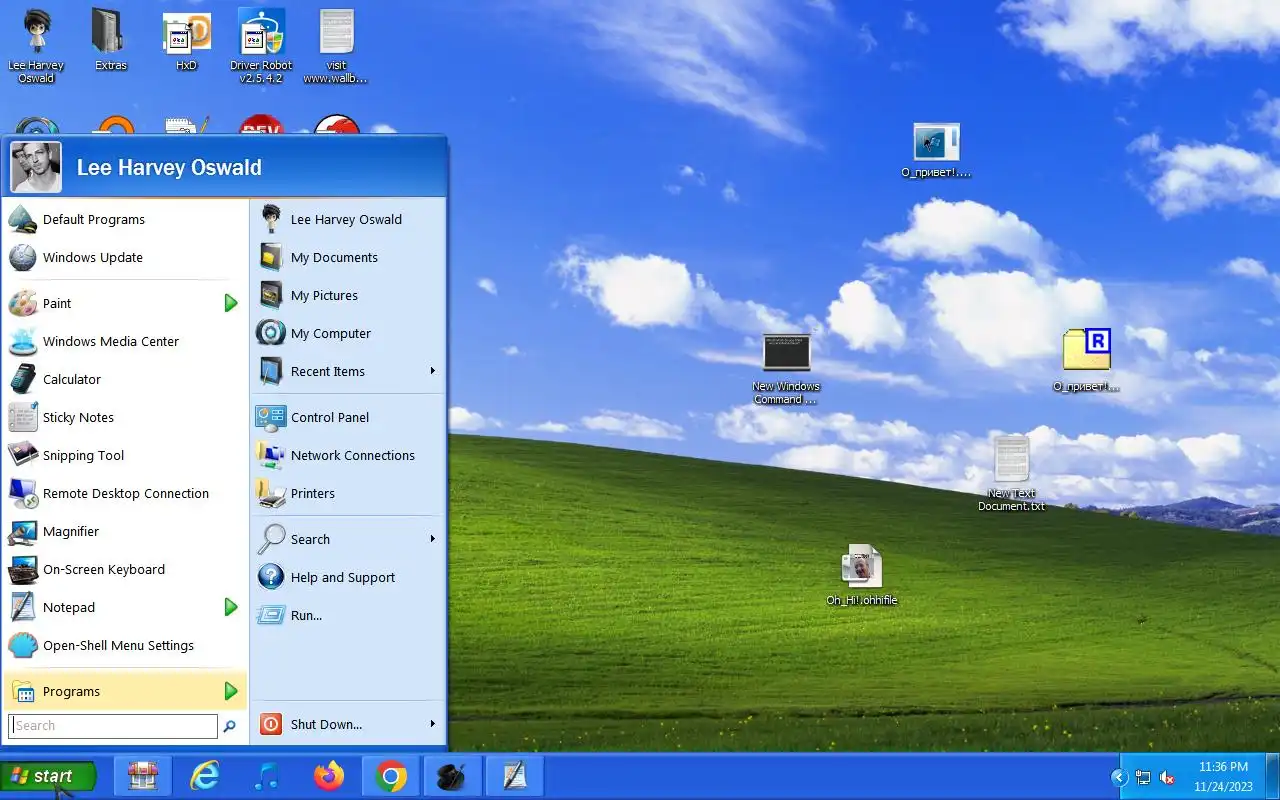
Task: Select the 'visit www.wallb...' desktop file
Action: (336, 46)
